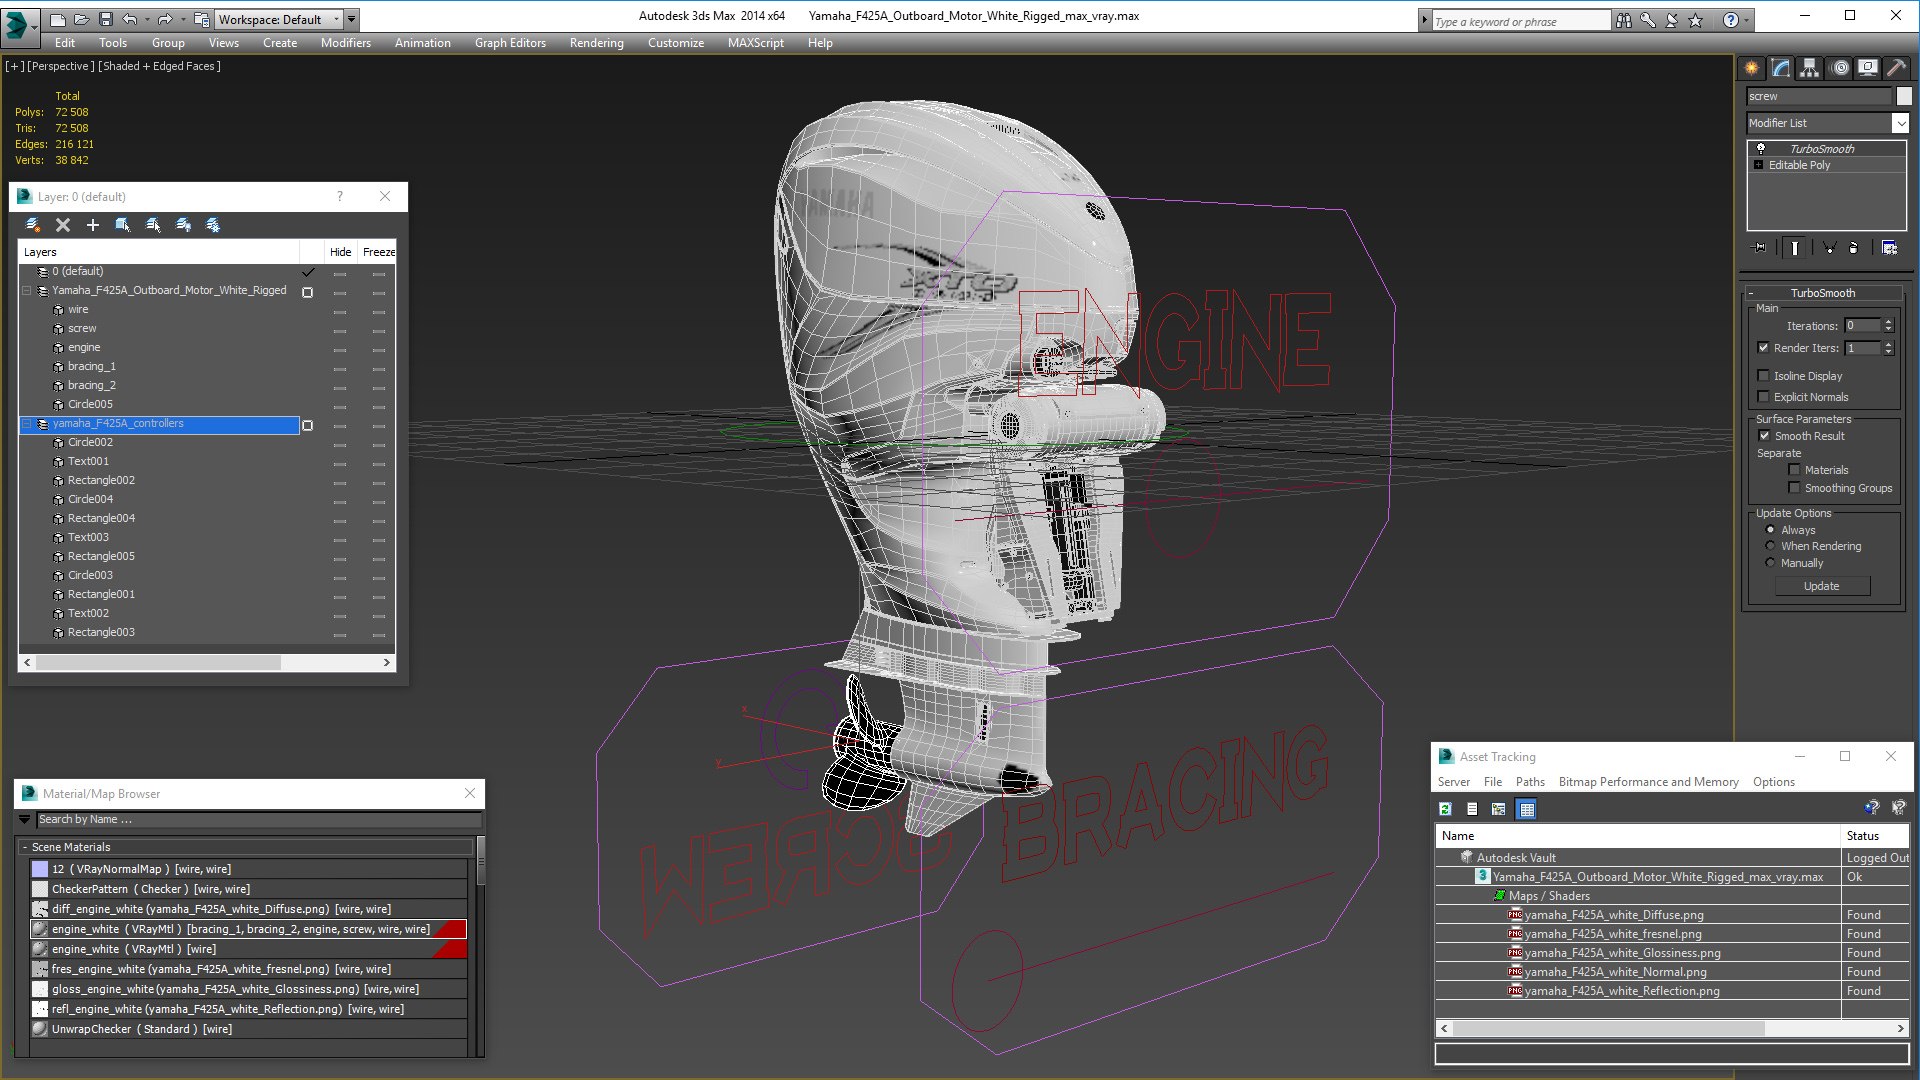Click Configure Modifier Sets icon
Screen dimensions: 1920x1080
coord(1889,248)
